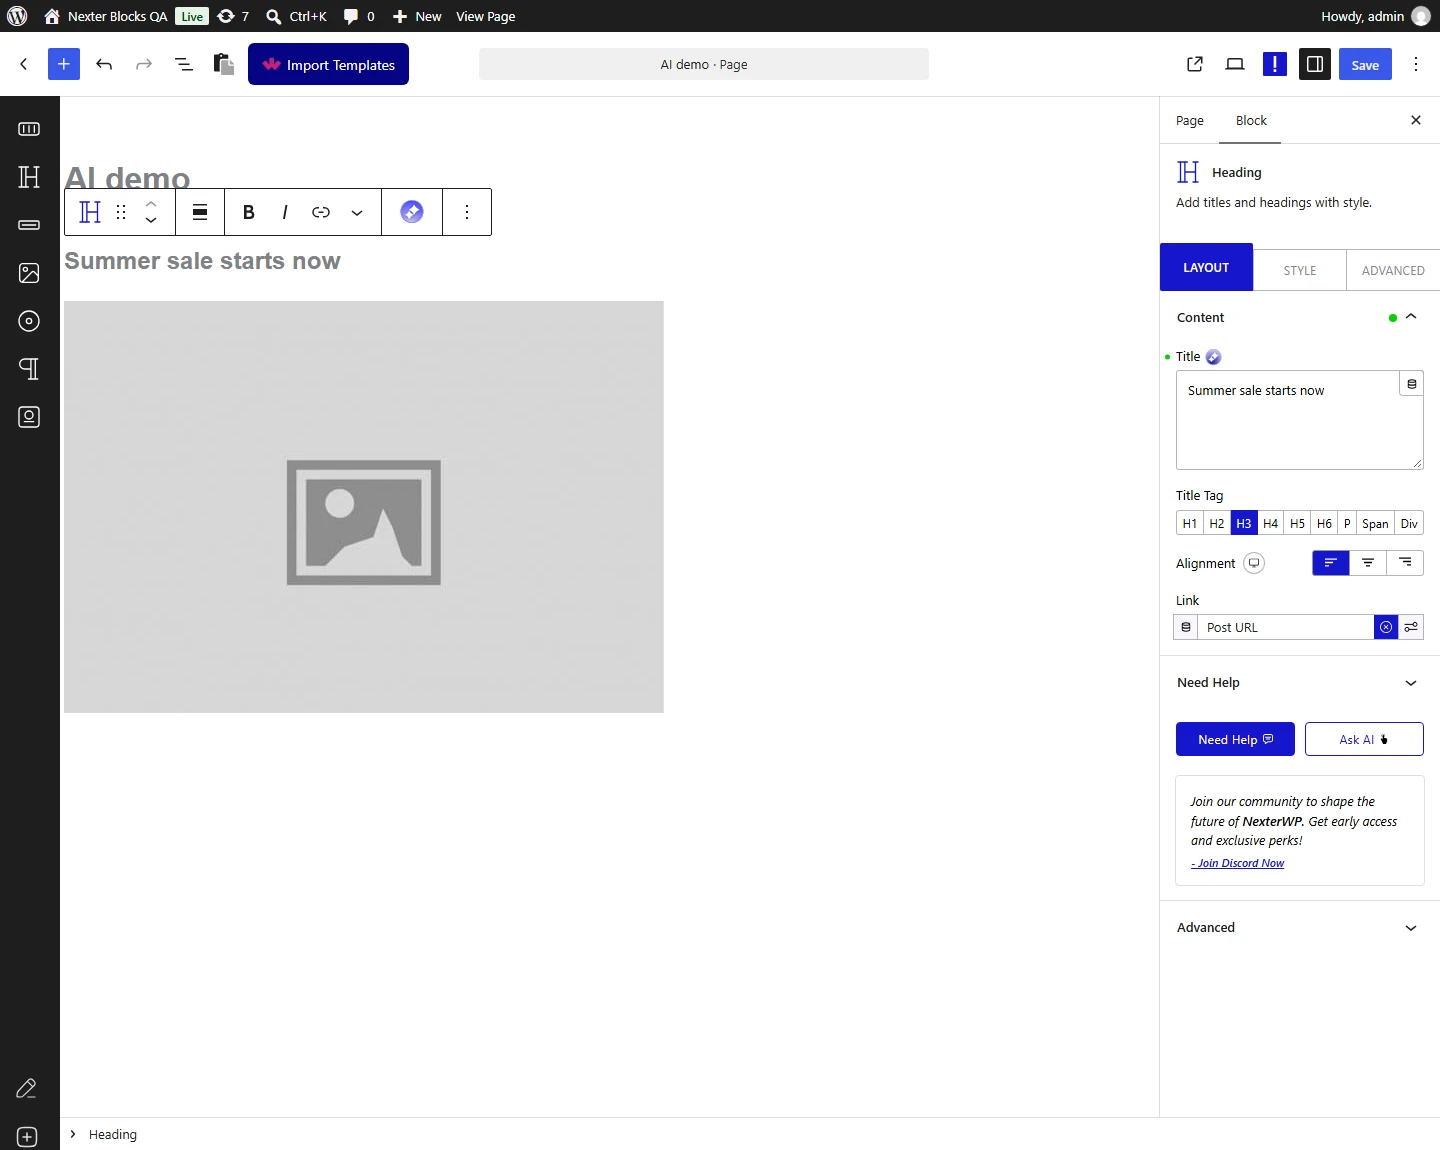Switch to the Page tab
Viewport: 1440px width, 1150px height.
[x=1190, y=120]
